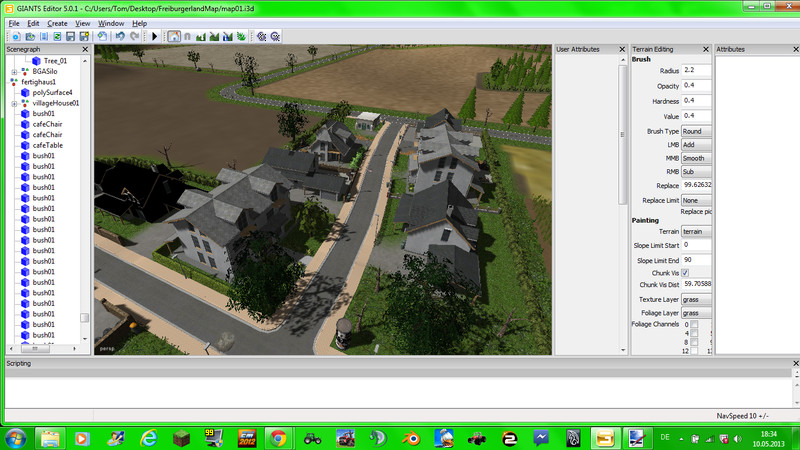This screenshot has height=450, width=800.
Task: Toggle the house-shaped navigation mode icon
Action: pos(174,36)
